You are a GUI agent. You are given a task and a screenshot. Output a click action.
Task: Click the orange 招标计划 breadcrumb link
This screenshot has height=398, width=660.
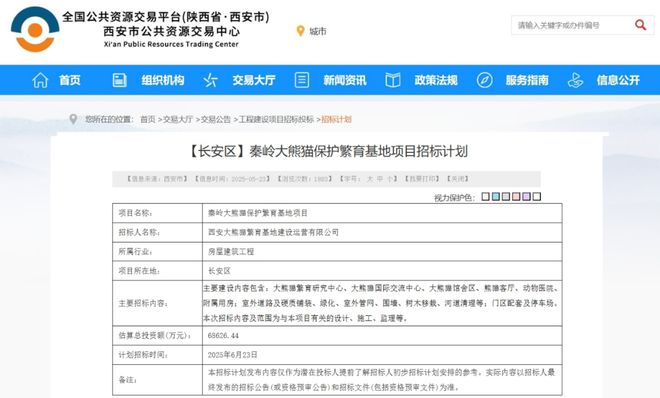[336, 119]
